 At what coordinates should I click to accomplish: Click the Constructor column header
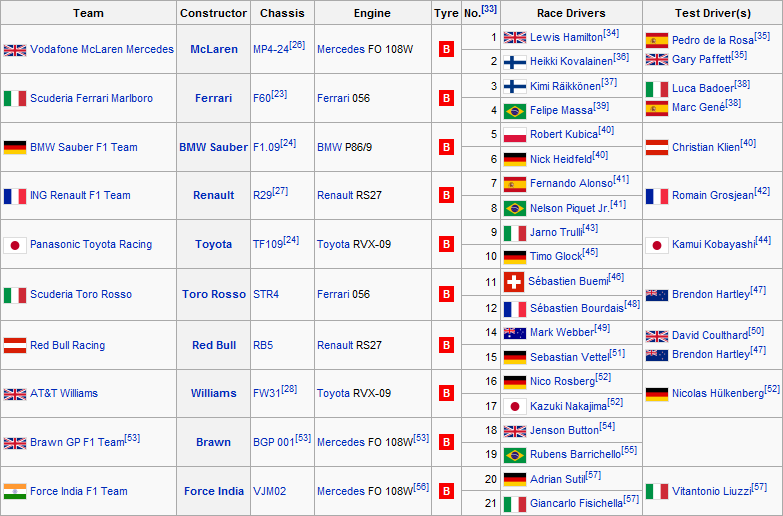(x=213, y=13)
